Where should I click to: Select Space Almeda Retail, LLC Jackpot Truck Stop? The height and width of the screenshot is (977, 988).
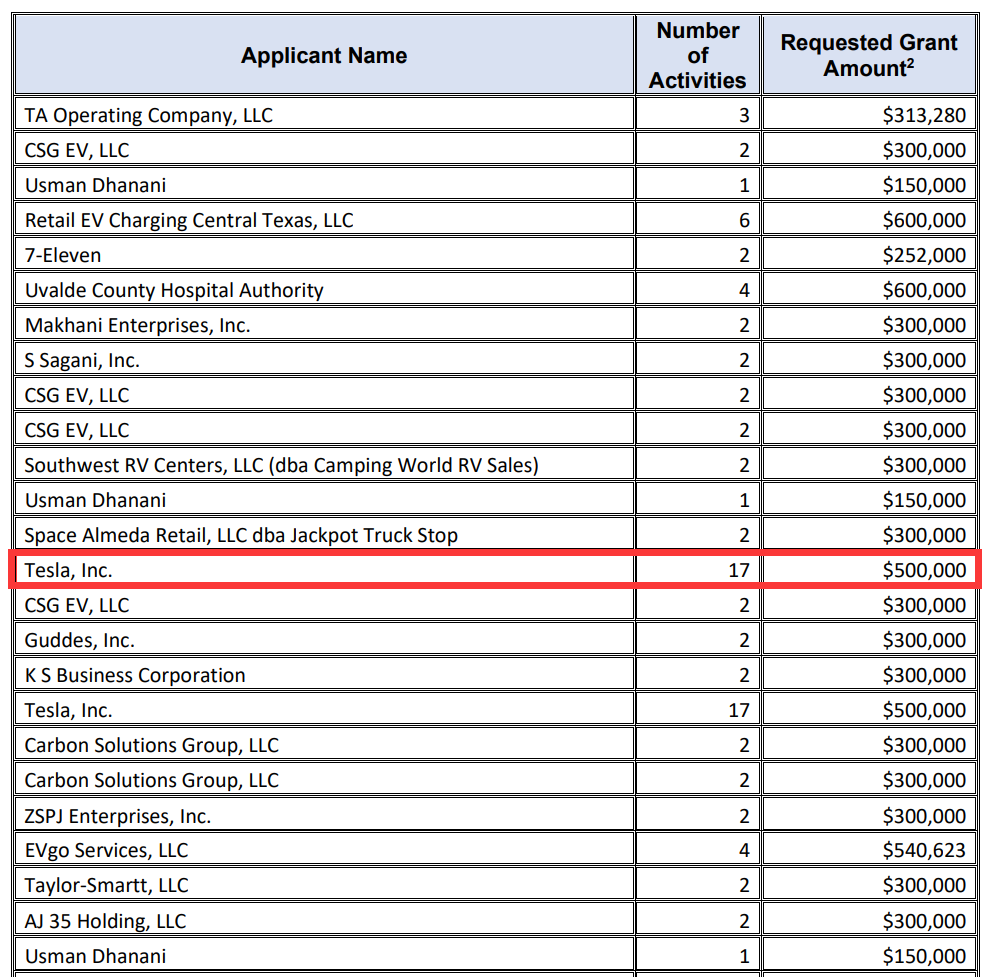[x=324, y=535]
